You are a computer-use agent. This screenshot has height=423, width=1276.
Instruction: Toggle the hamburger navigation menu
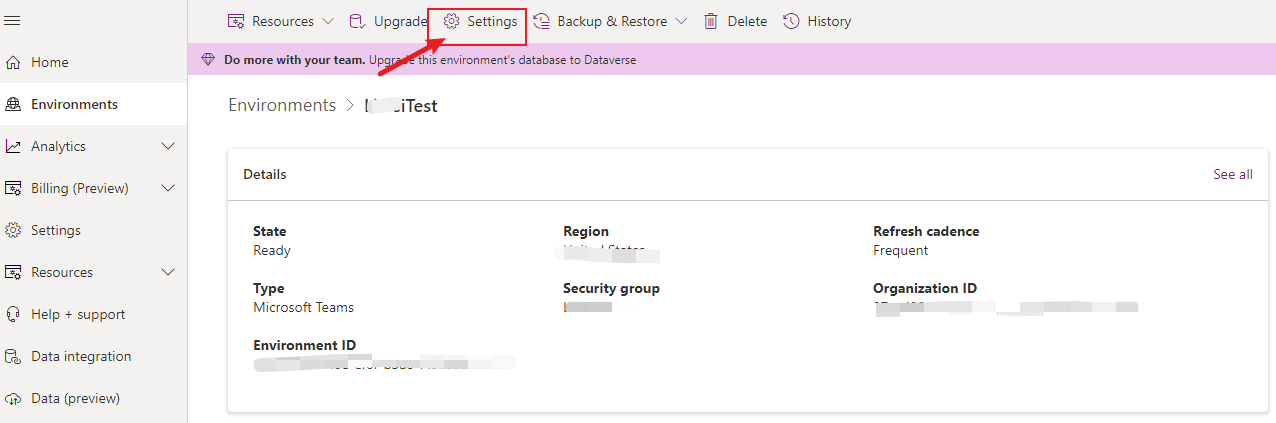(x=13, y=20)
